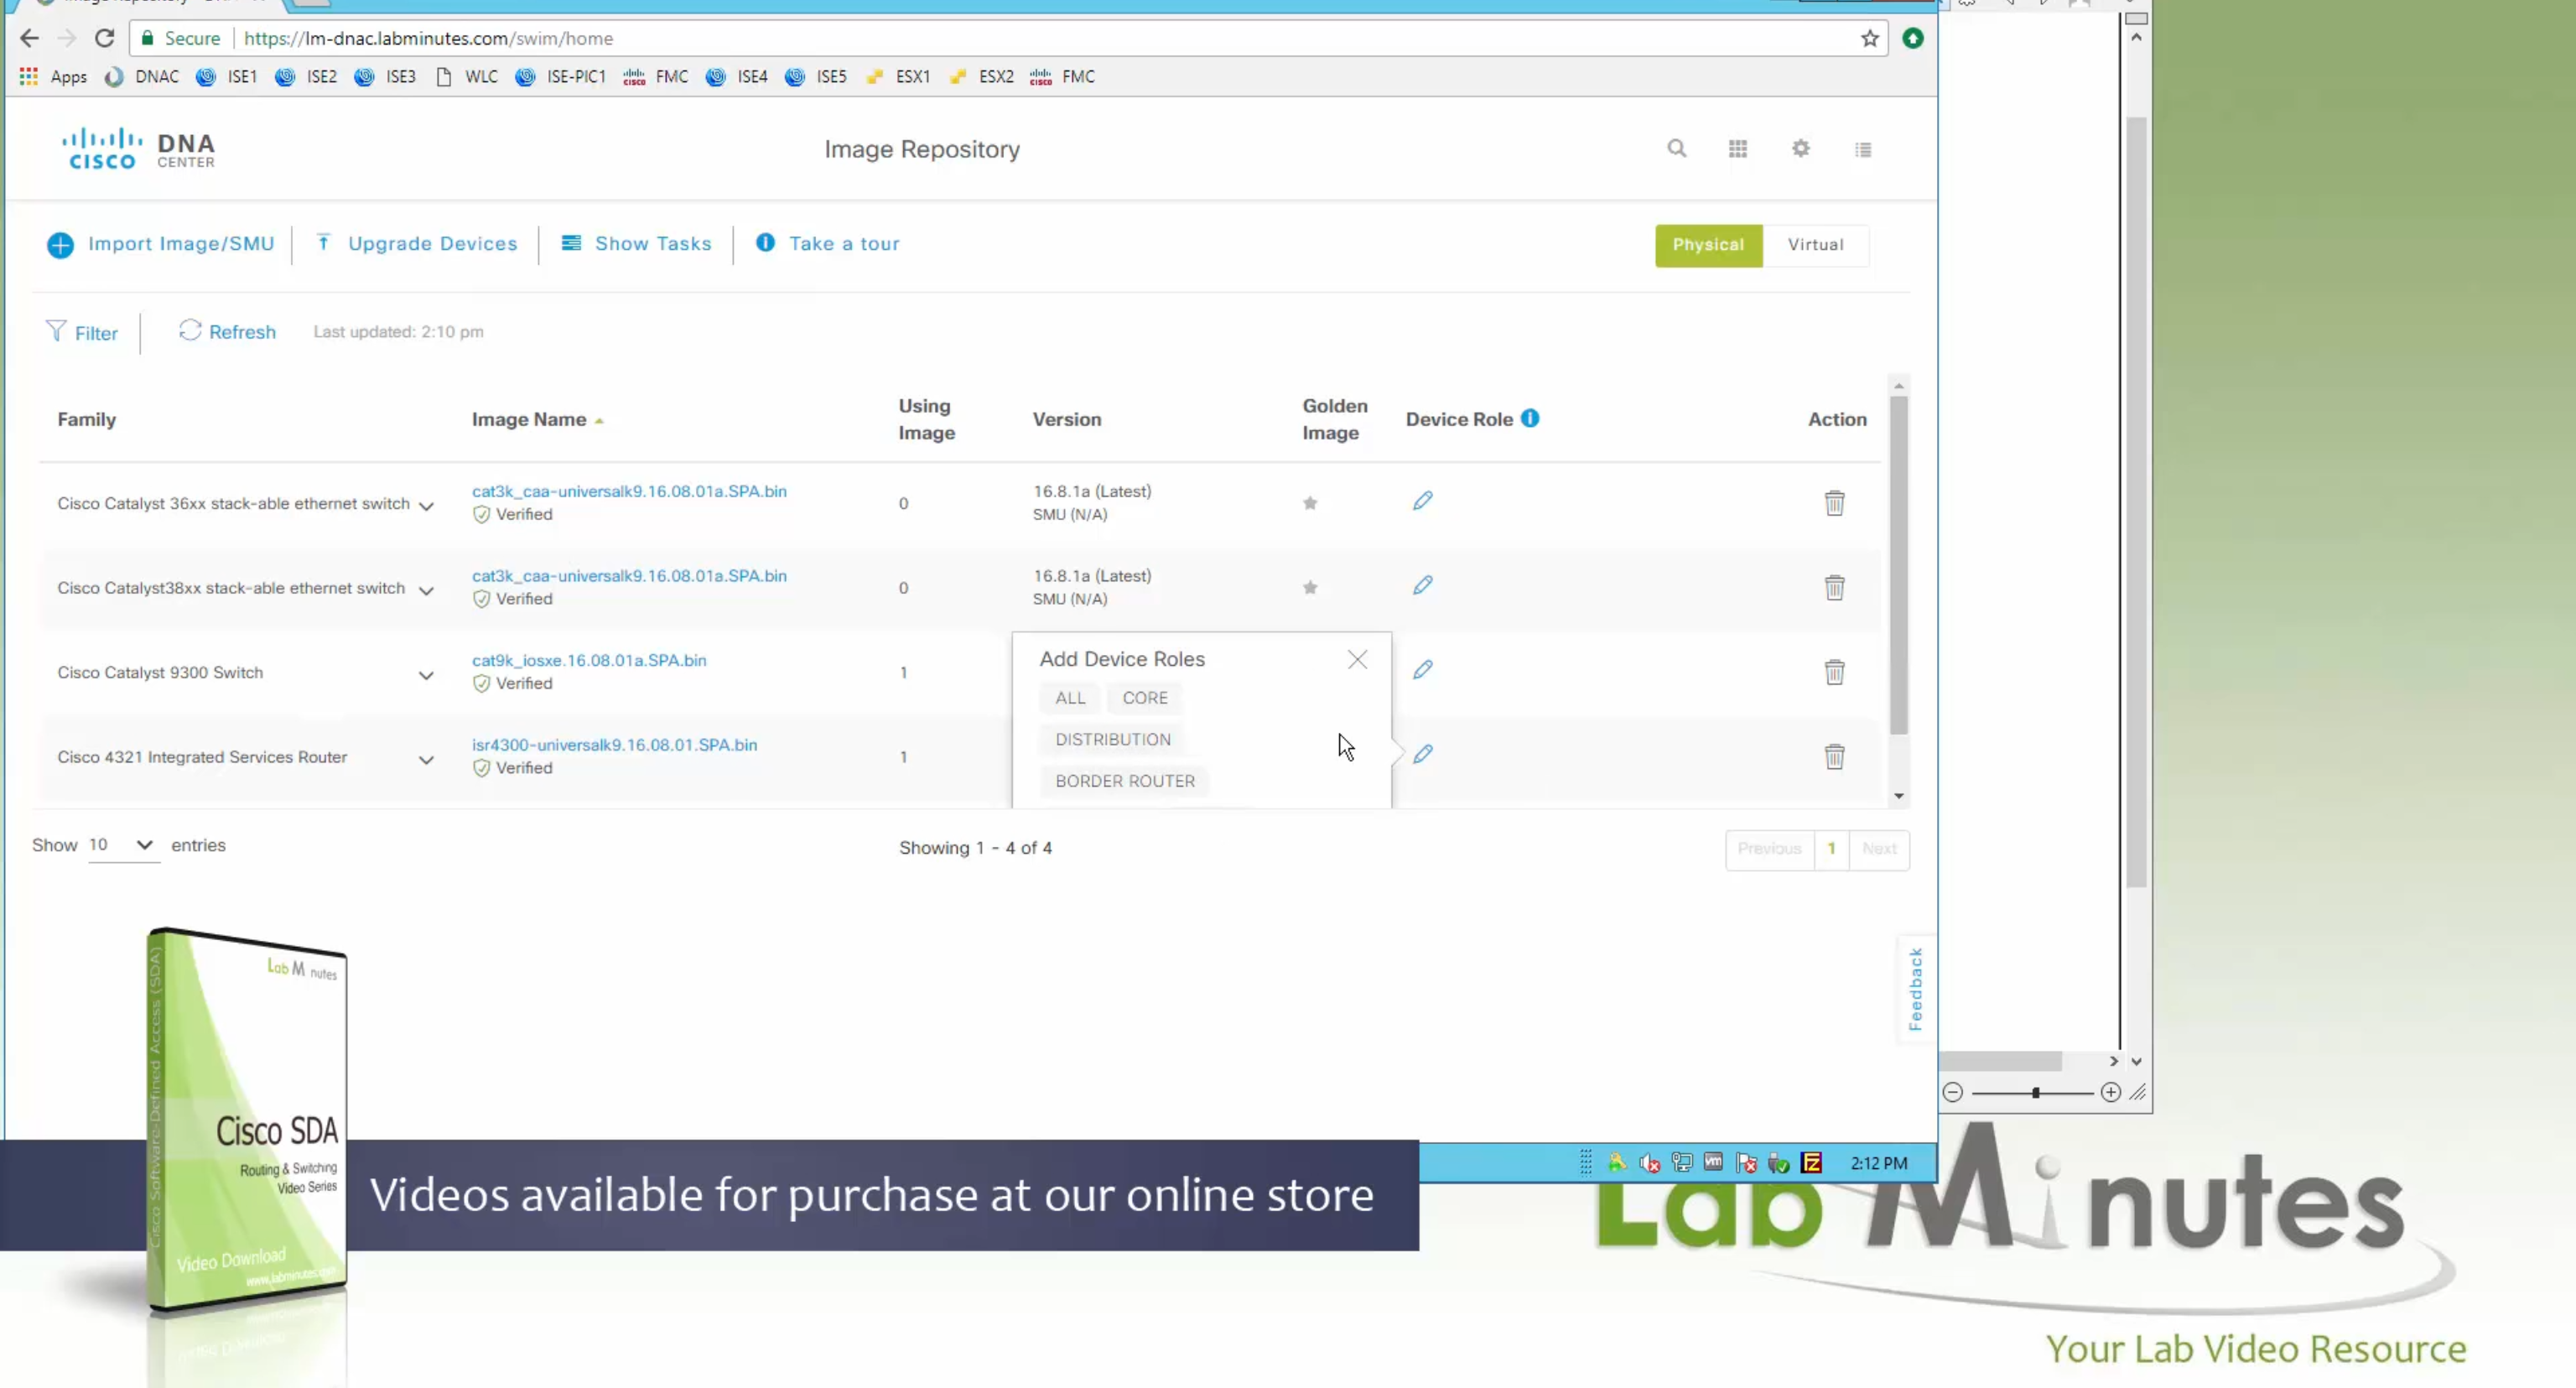
Task: Edit device role for Catalyst 38xx image
Action: [1422, 585]
